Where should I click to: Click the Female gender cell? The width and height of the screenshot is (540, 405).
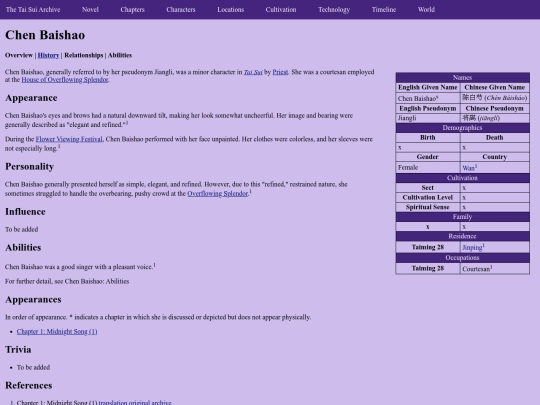pos(428,168)
